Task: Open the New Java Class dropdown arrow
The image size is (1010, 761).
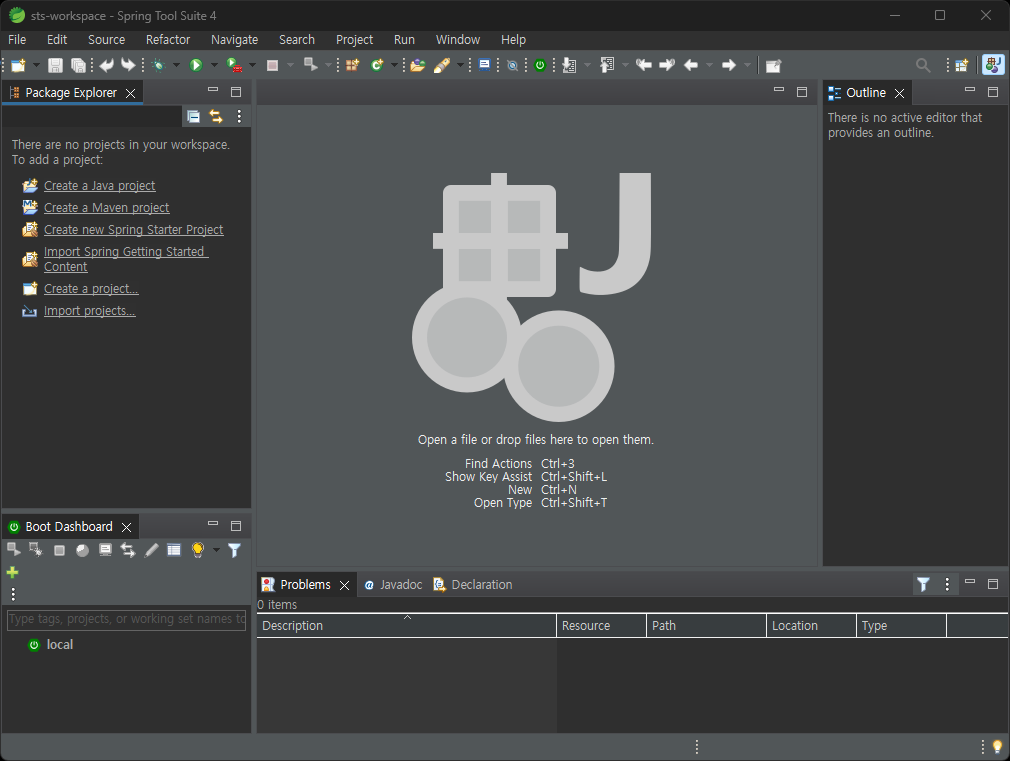Action: click(x=394, y=65)
